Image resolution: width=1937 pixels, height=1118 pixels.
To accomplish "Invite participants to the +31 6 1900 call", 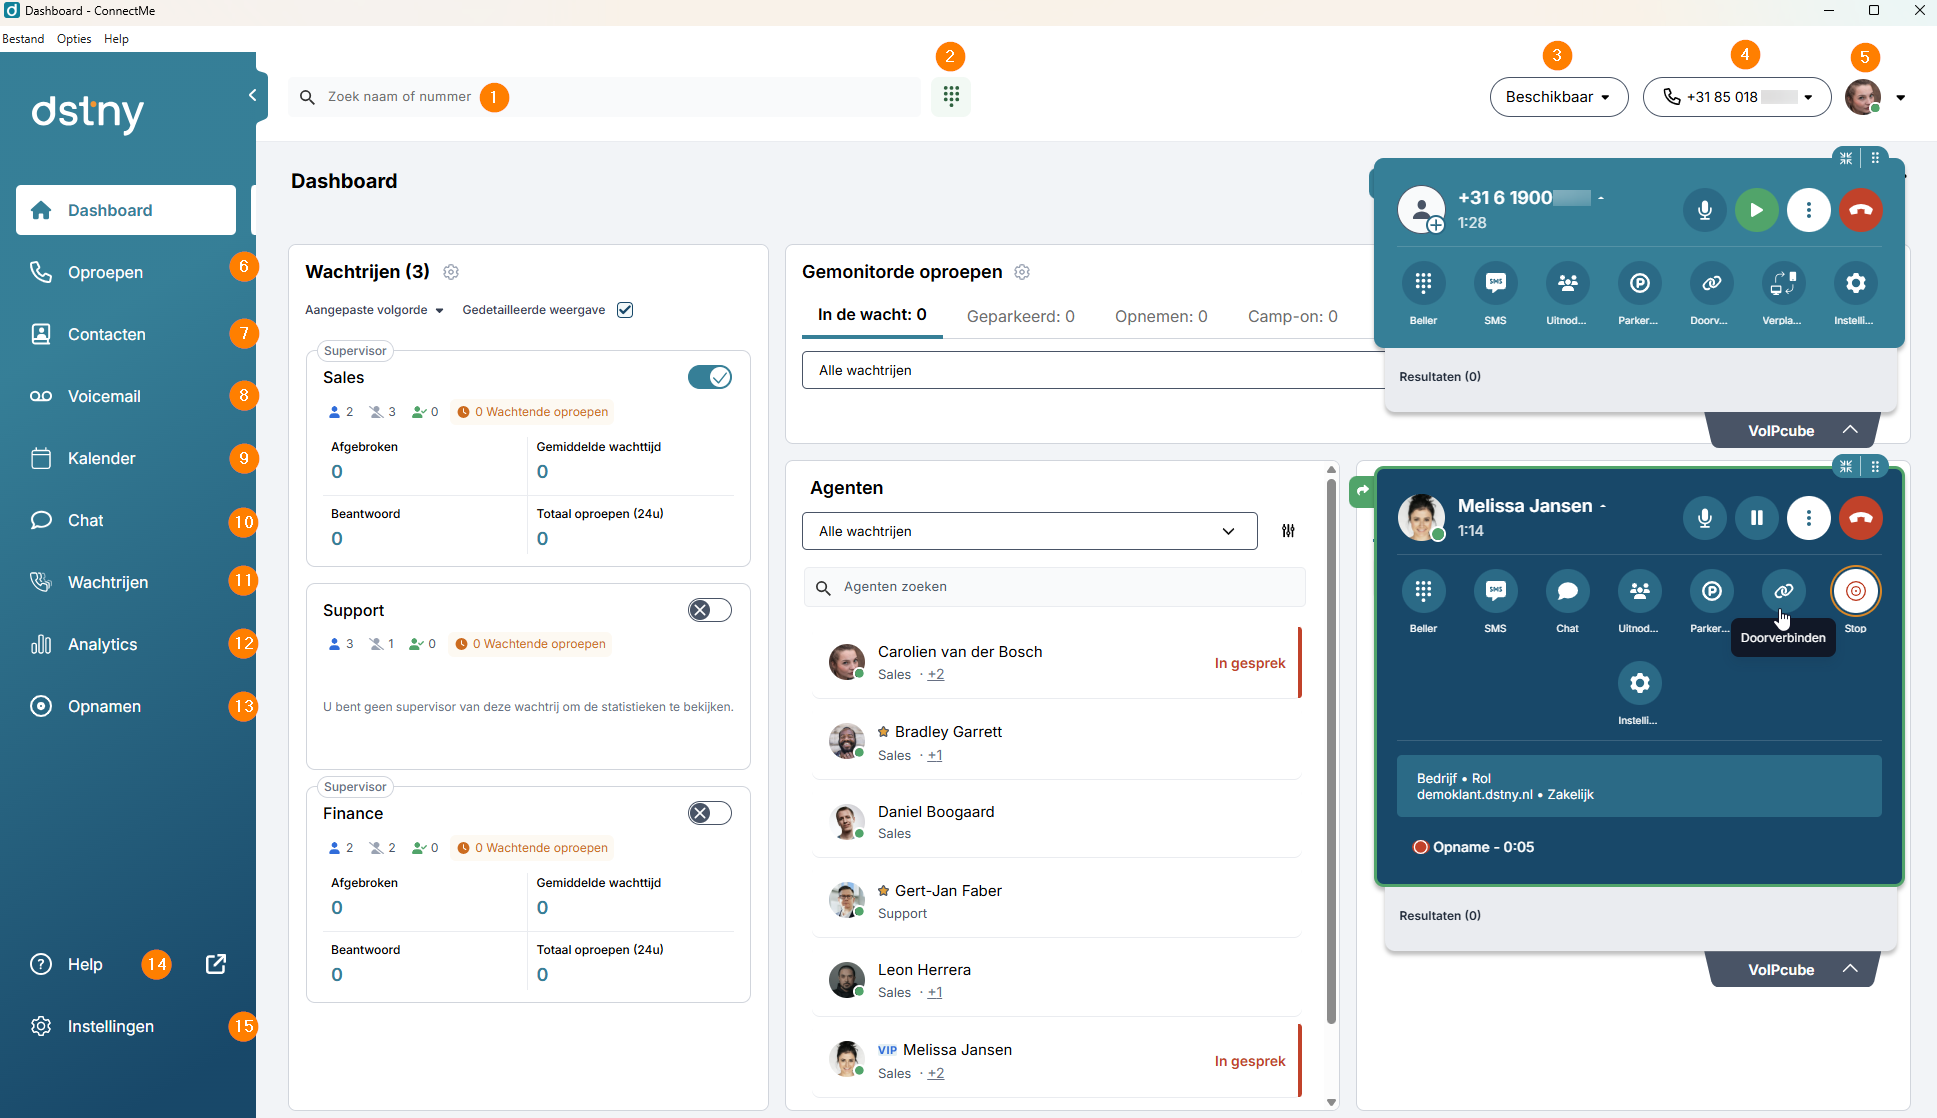I will coord(1567,283).
